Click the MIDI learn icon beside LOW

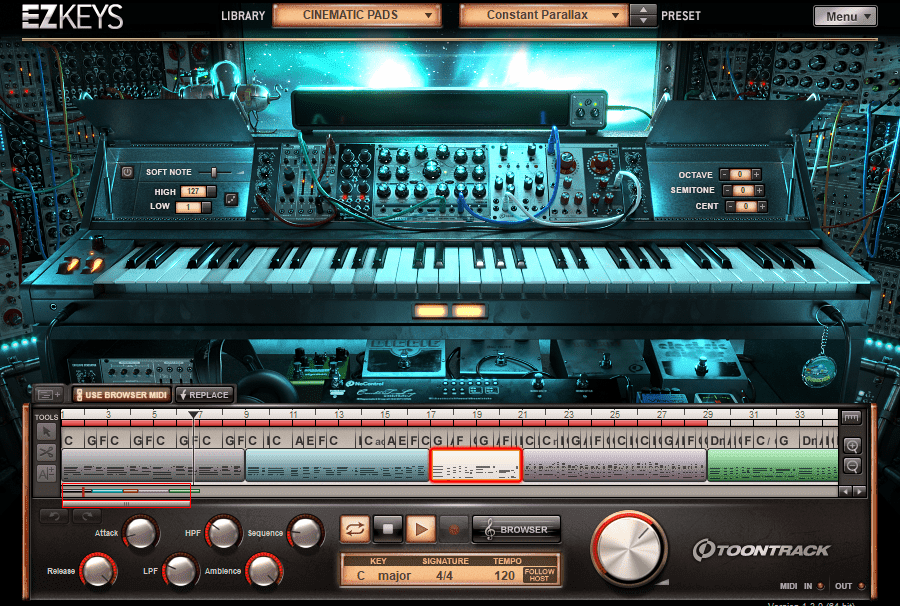tap(231, 199)
